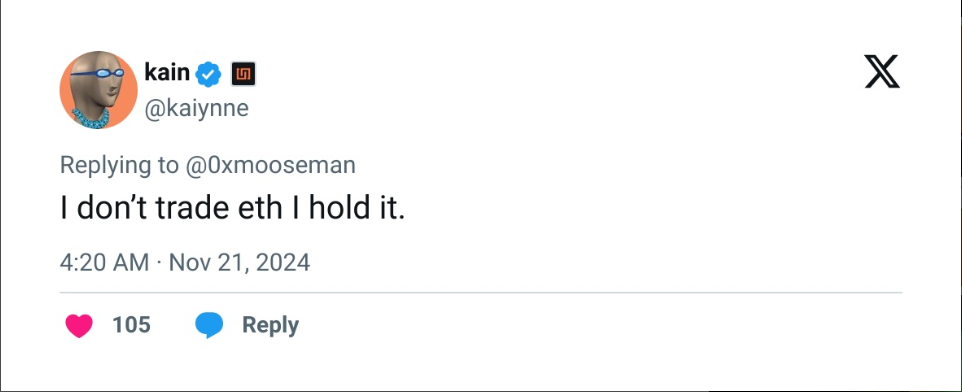Click the 105 likes count
The width and height of the screenshot is (962, 392).
(131, 325)
